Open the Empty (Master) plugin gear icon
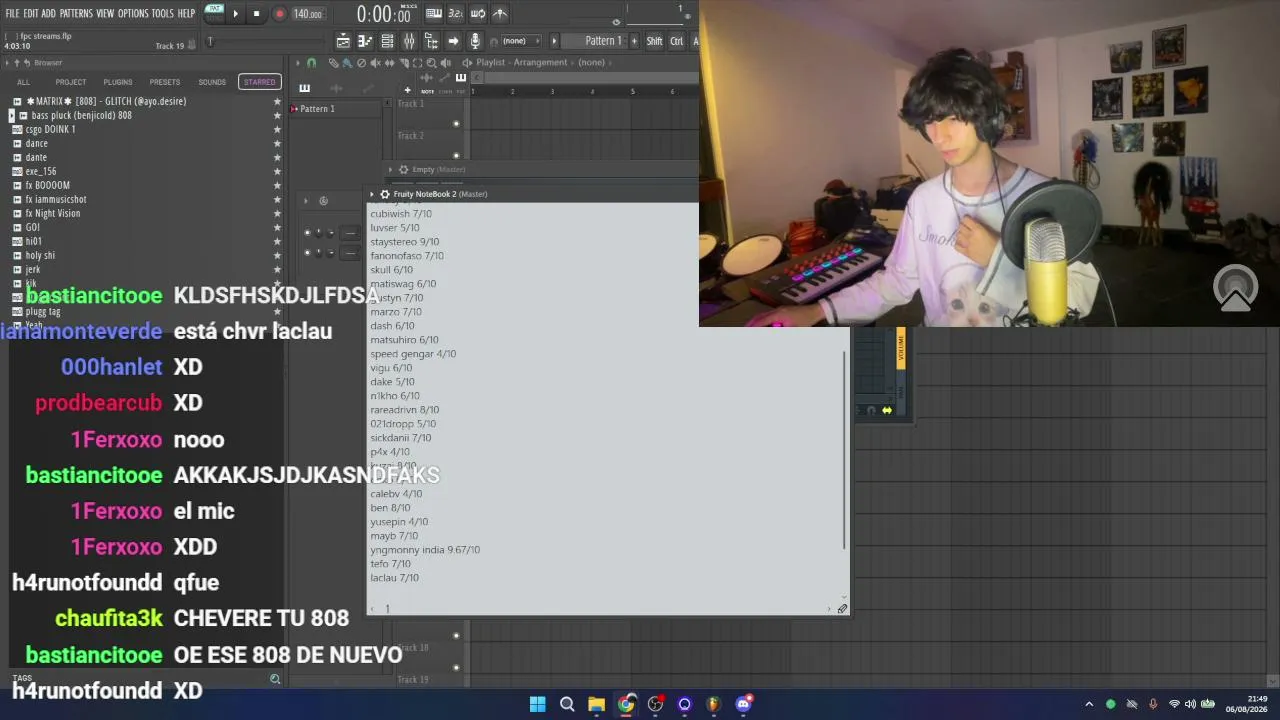The height and width of the screenshot is (720, 1280). [x=403, y=170]
